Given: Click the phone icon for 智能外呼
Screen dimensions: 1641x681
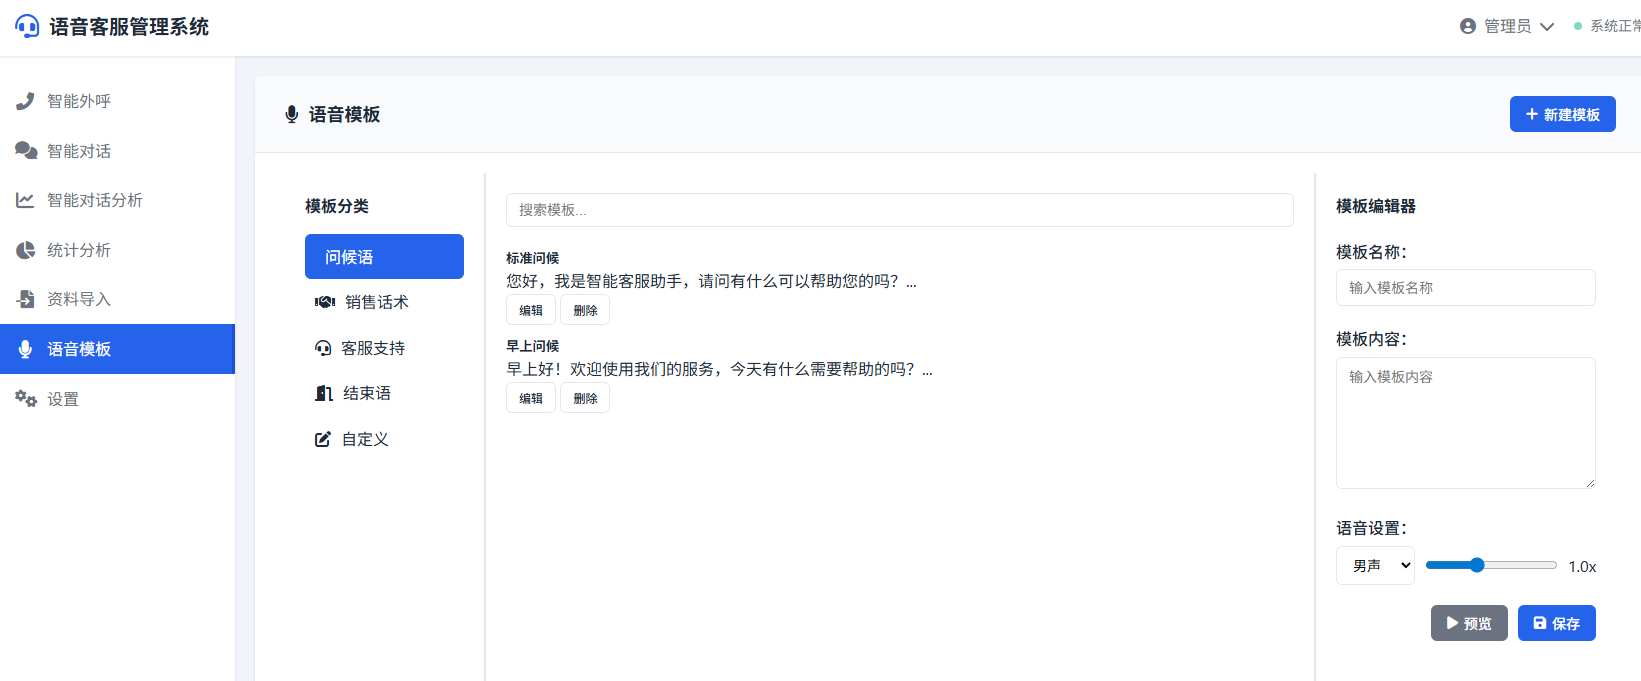Looking at the screenshot, I should [x=25, y=101].
